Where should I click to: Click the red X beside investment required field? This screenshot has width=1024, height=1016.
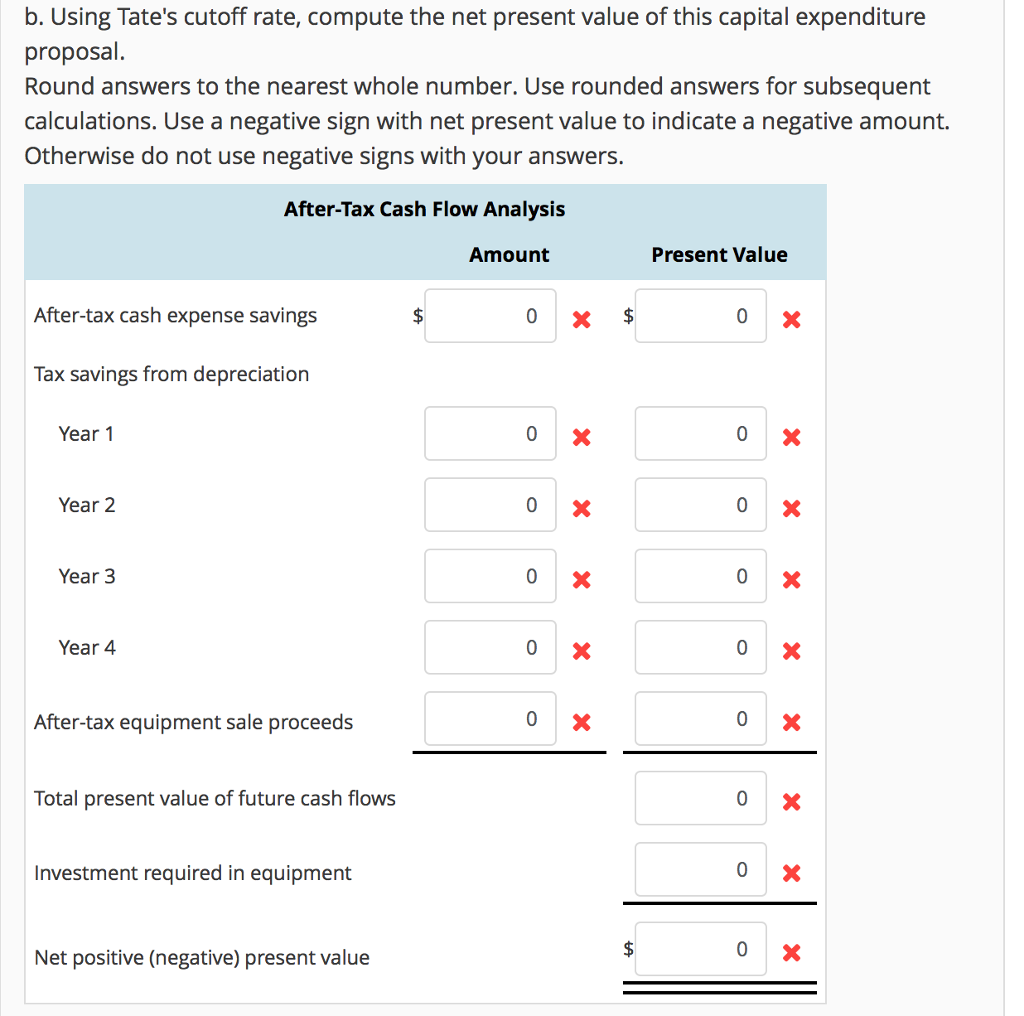791,874
